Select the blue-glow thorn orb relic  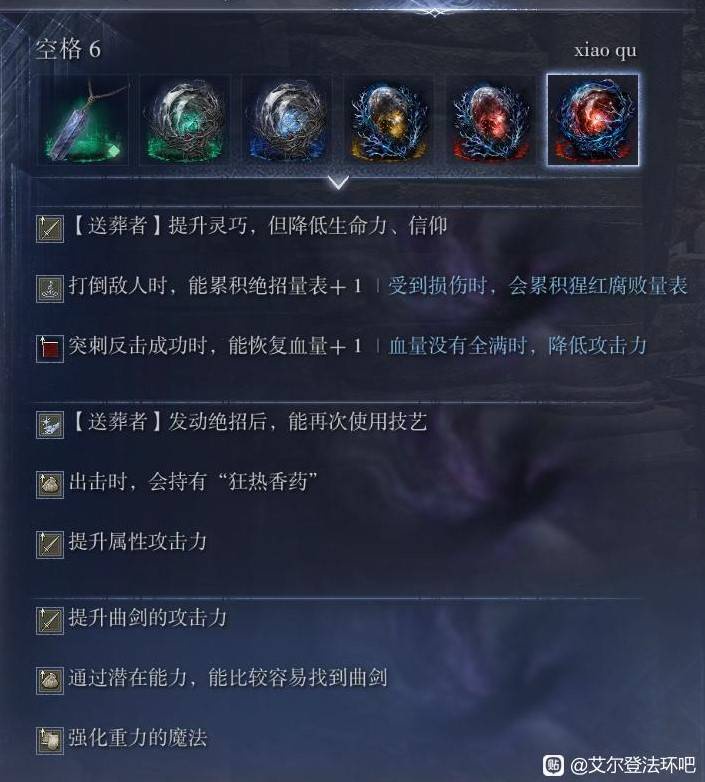287,120
